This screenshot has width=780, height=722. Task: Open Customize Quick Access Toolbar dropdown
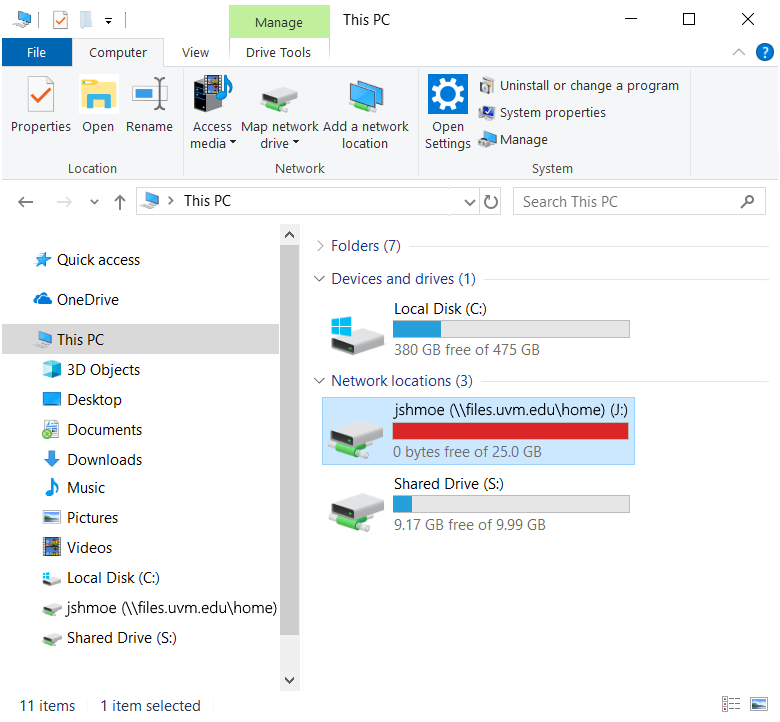tap(108, 20)
